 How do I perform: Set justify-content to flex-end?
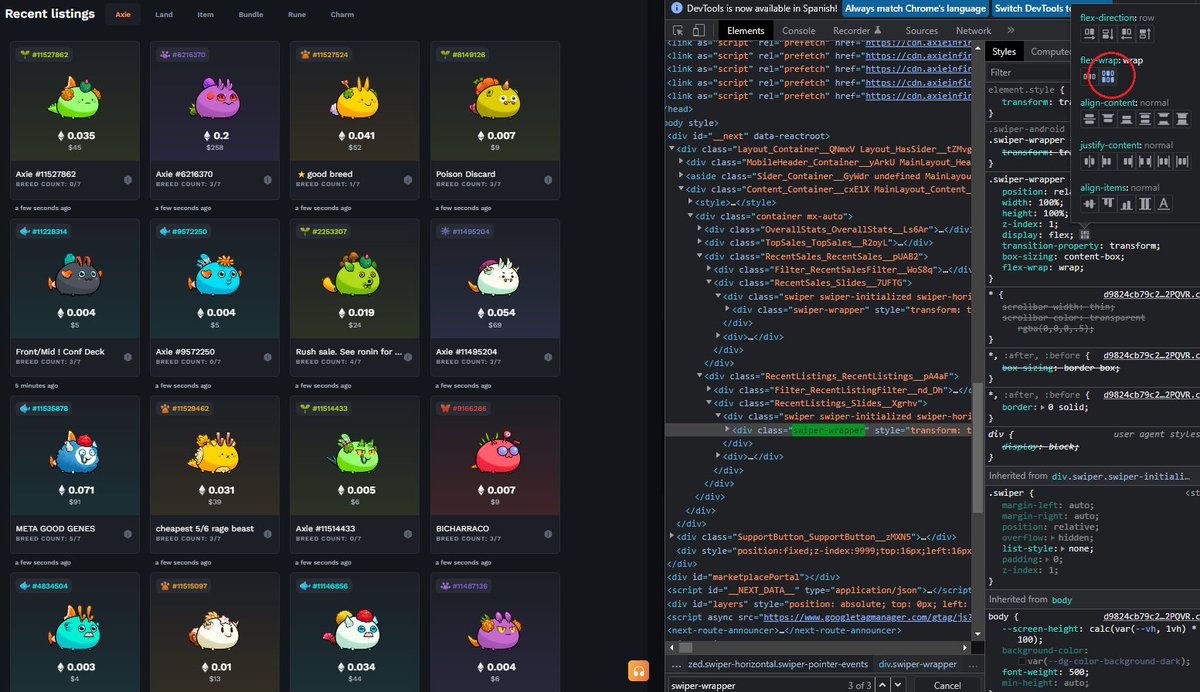tap(1125, 161)
